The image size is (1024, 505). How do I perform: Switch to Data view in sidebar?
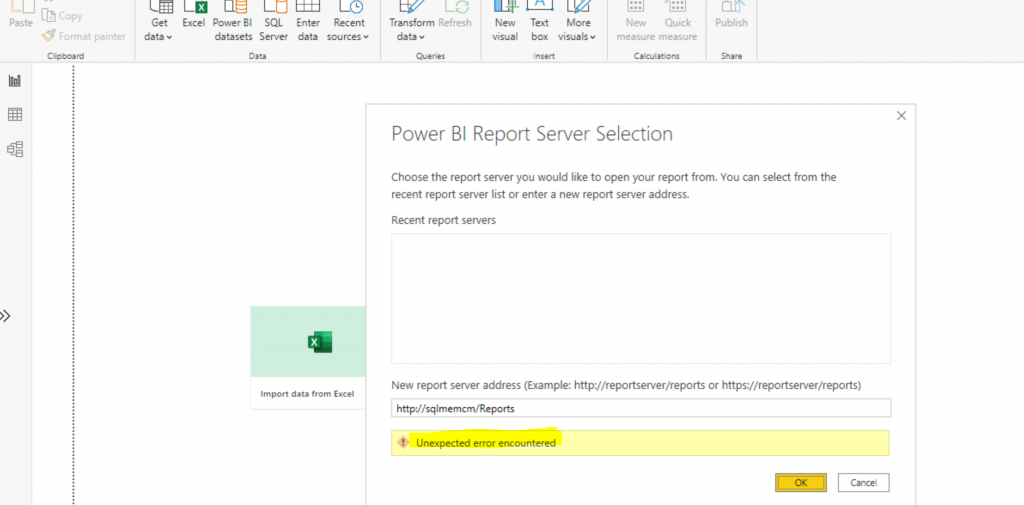click(x=15, y=115)
